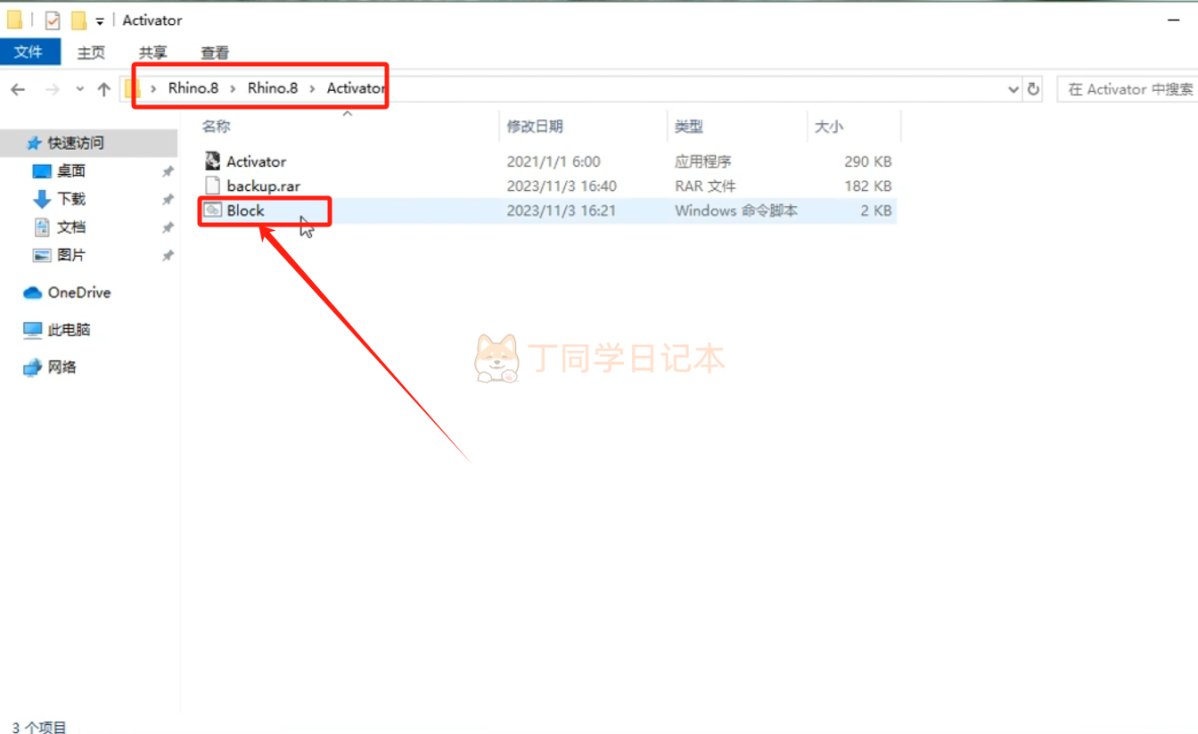Click the Back navigation arrow
Screen dimensions: 1198x734
[x=18, y=89]
